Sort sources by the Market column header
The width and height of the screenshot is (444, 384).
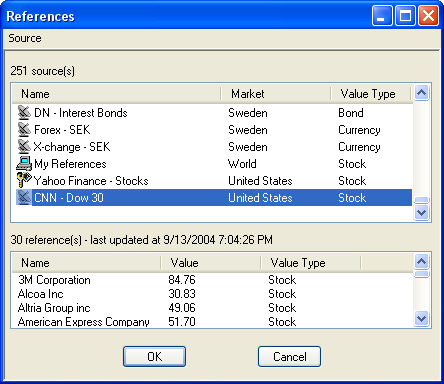pos(276,94)
